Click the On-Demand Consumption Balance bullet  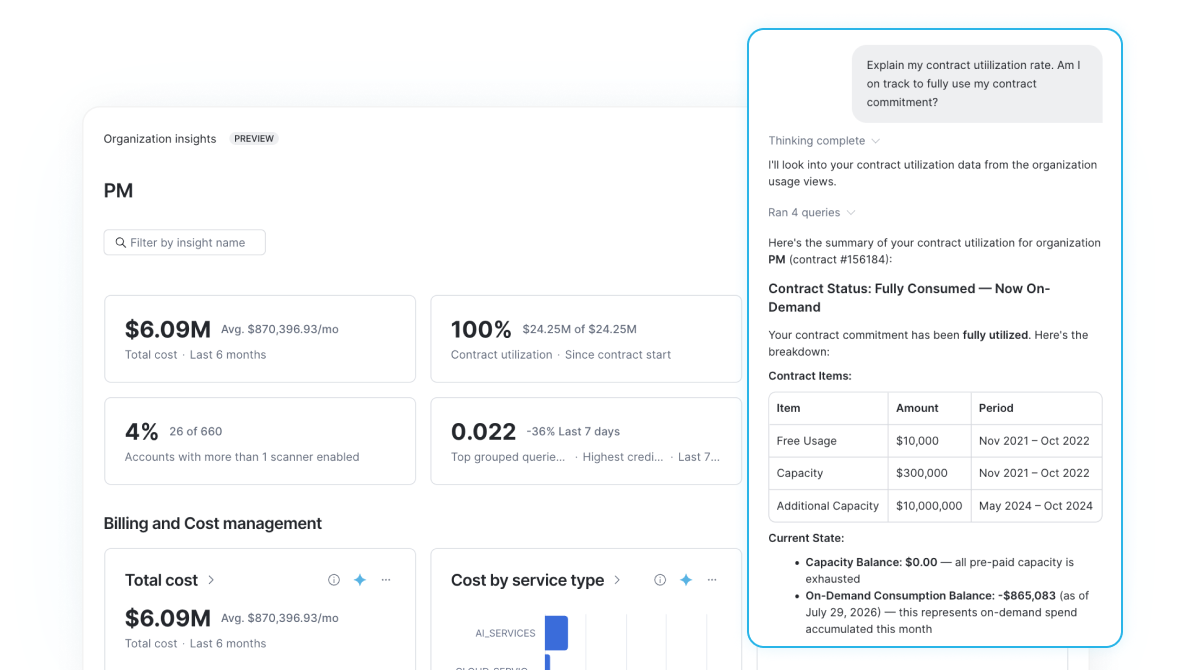(x=947, y=612)
